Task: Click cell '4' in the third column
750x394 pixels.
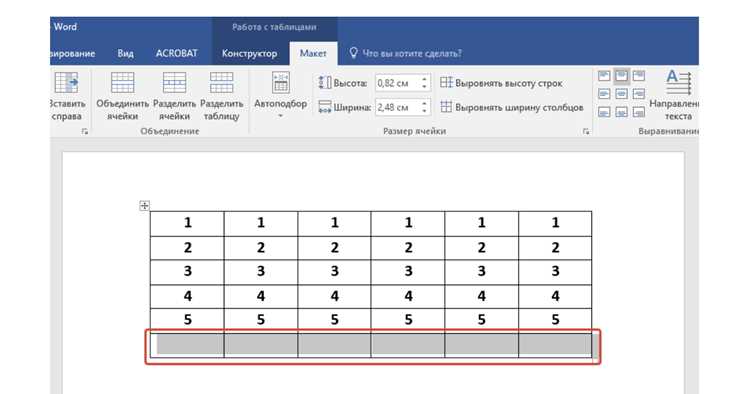Action: pyautogui.click(x=334, y=296)
